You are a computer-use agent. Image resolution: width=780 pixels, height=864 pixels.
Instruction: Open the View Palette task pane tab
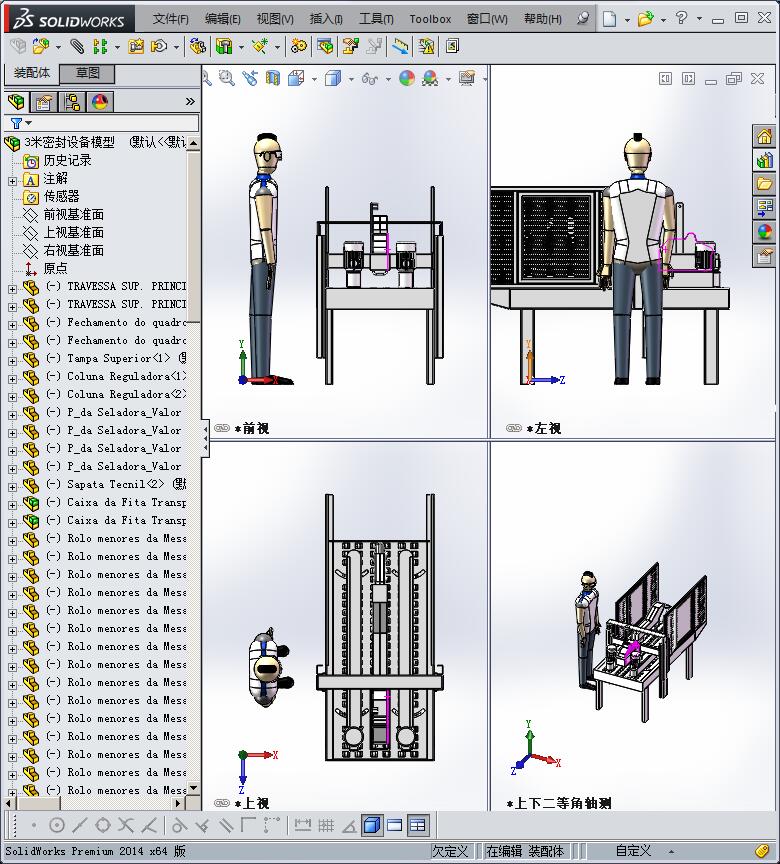764,208
